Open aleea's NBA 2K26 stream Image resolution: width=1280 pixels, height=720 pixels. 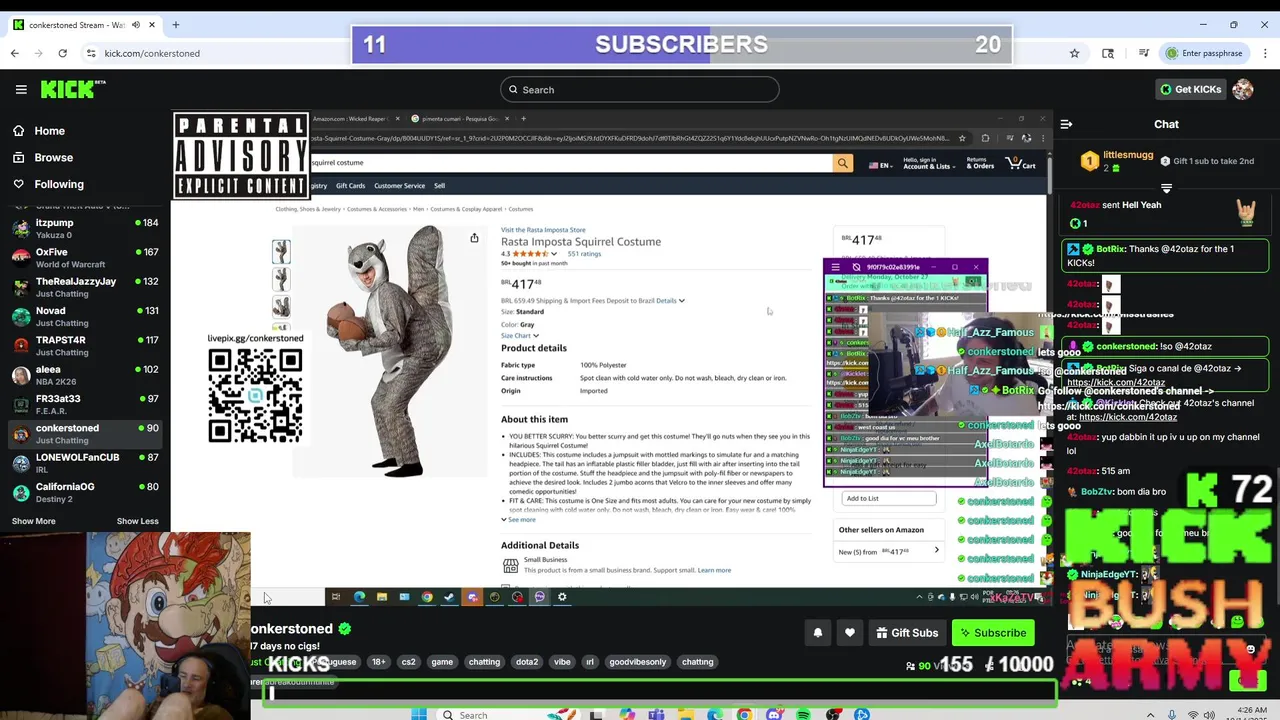pos(85,375)
